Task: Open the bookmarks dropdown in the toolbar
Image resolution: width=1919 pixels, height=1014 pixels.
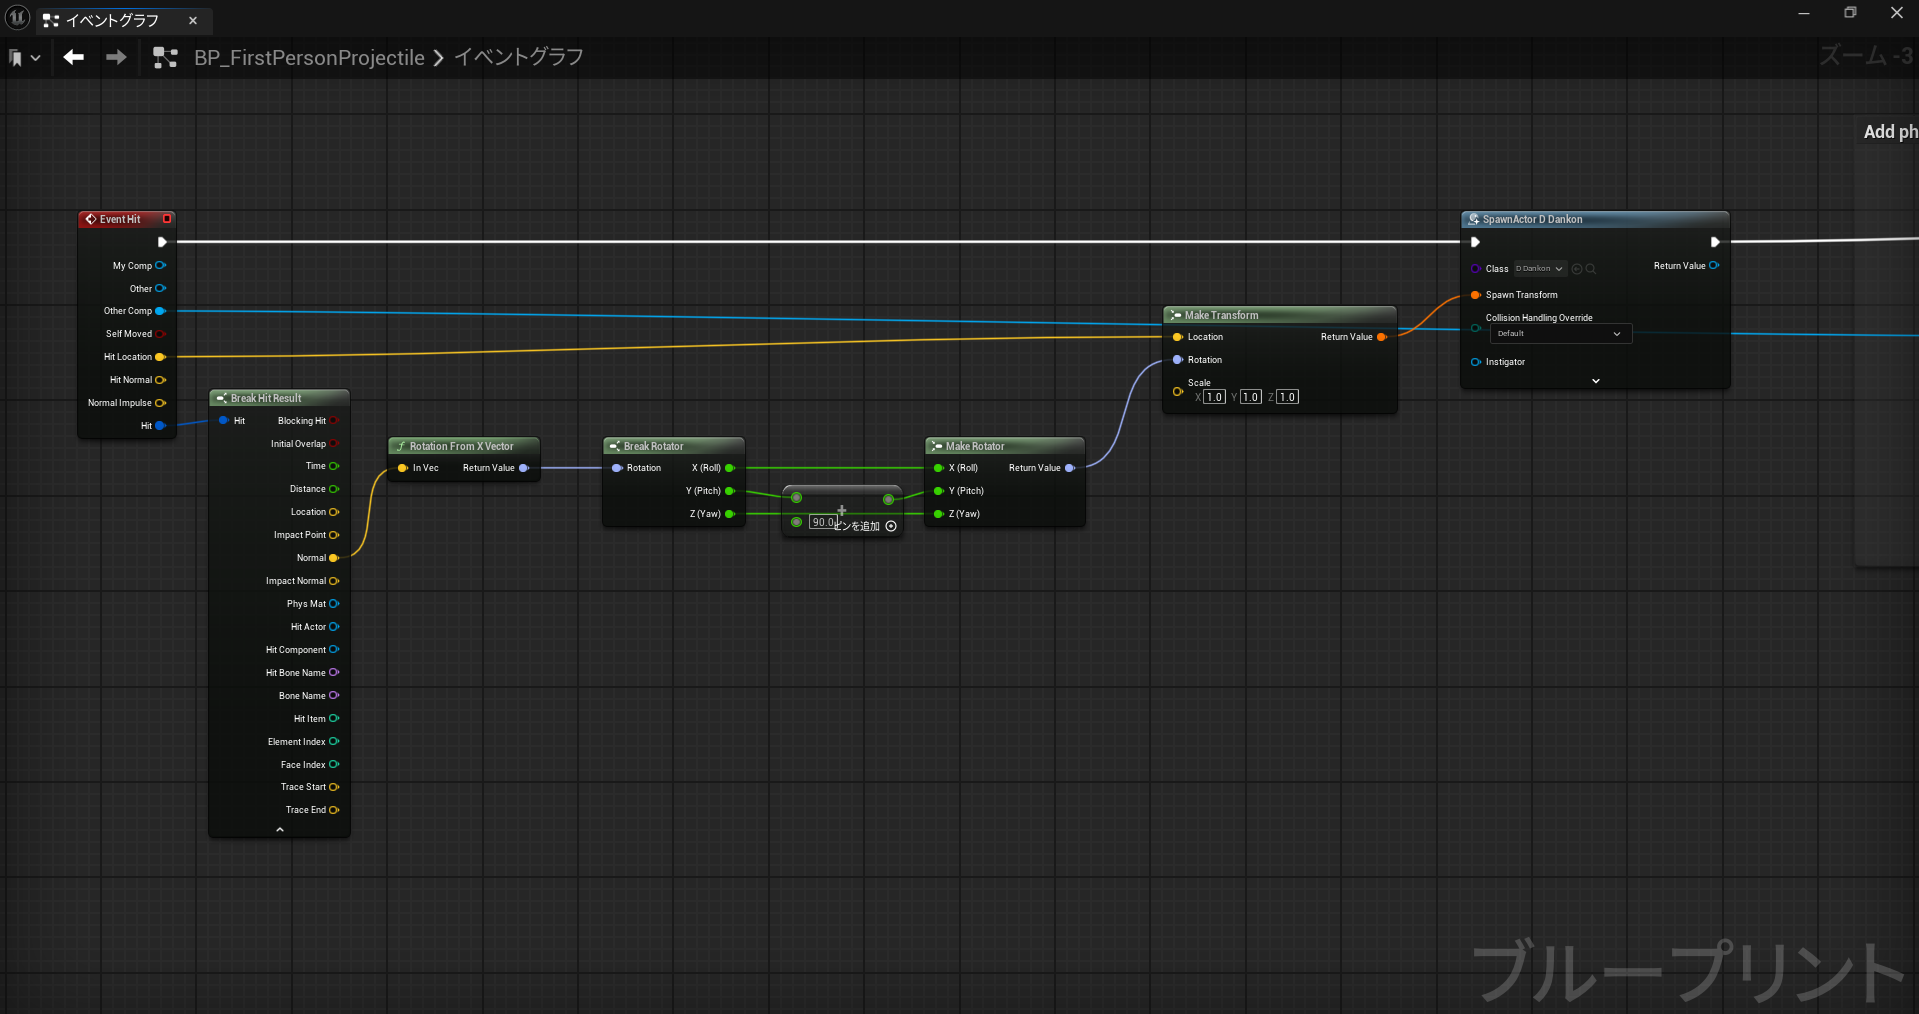Action: coord(24,58)
